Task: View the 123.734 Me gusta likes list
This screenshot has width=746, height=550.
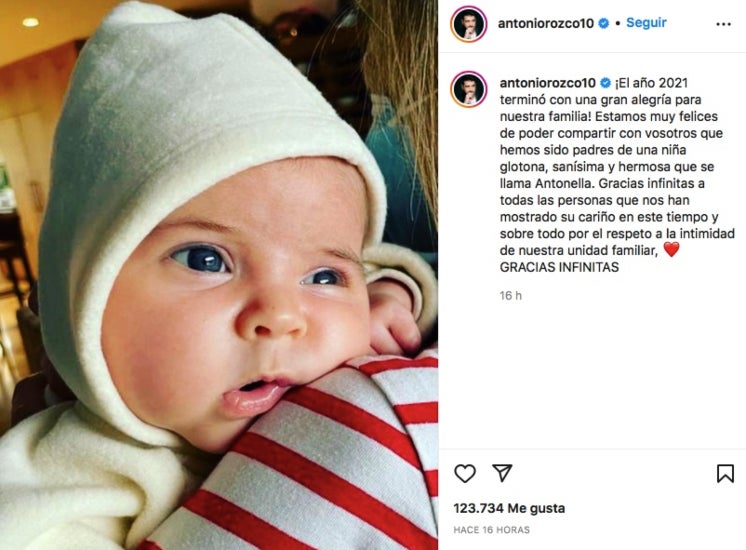Action: click(x=509, y=508)
